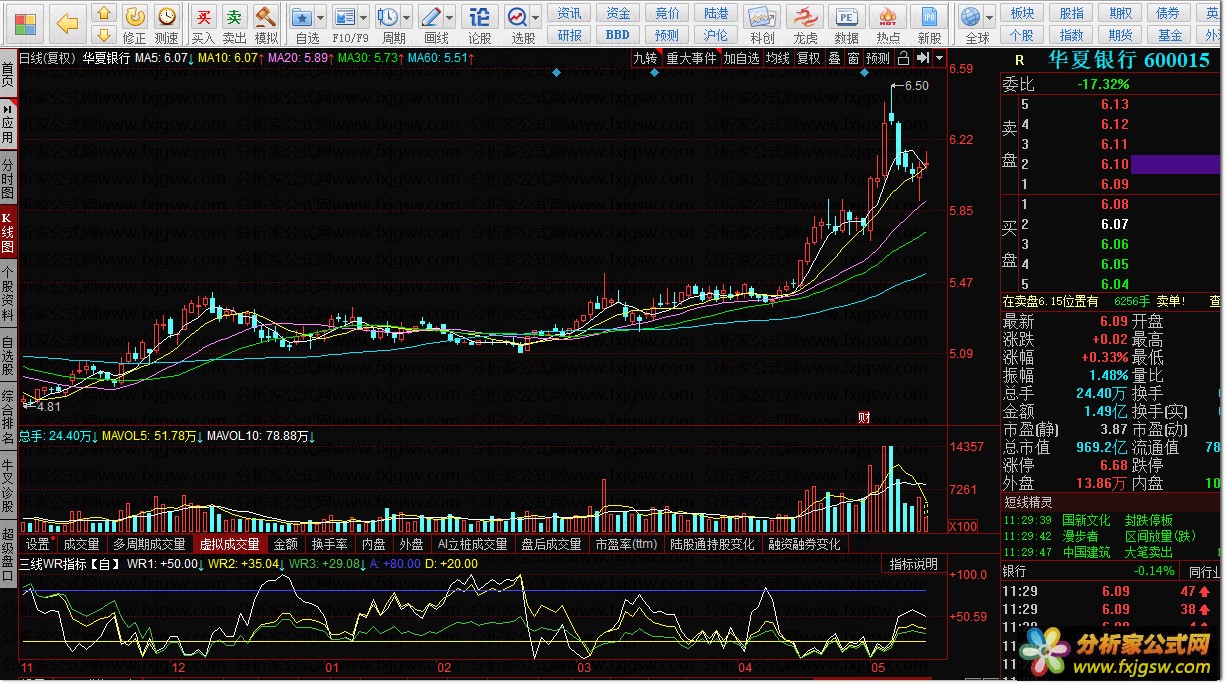This screenshot has width=1227, height=684.
Task: Click the BBD button
Action: pyautogui.click(x=618, y=35)
